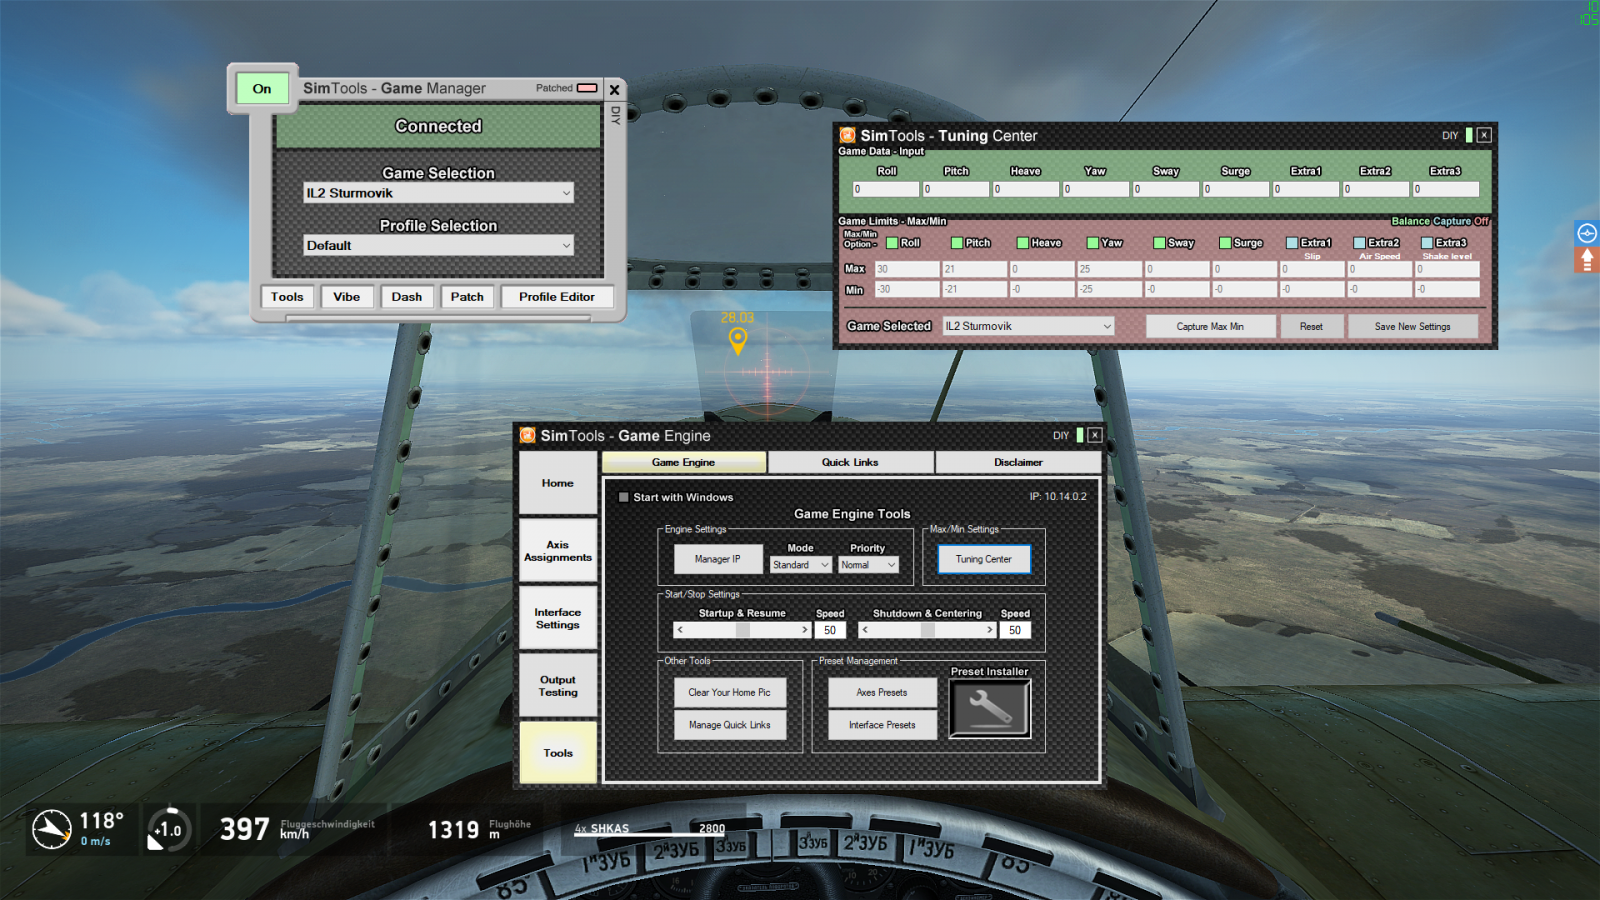Toggle the Surge Max/Min option checkbox
Image resolution: width=1600 pixels, height=900 pixels.
[1225, 243]
